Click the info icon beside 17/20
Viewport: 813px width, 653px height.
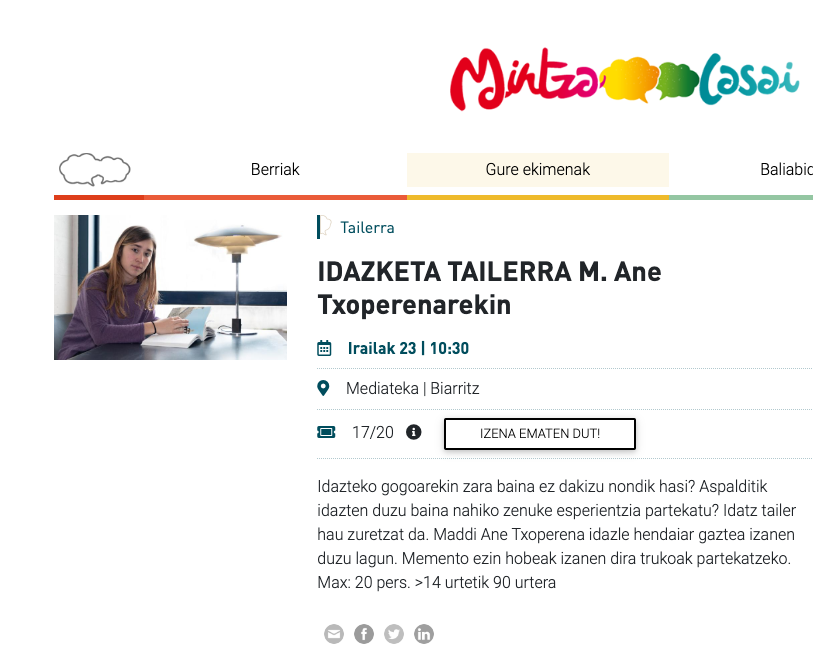point(413,432)
